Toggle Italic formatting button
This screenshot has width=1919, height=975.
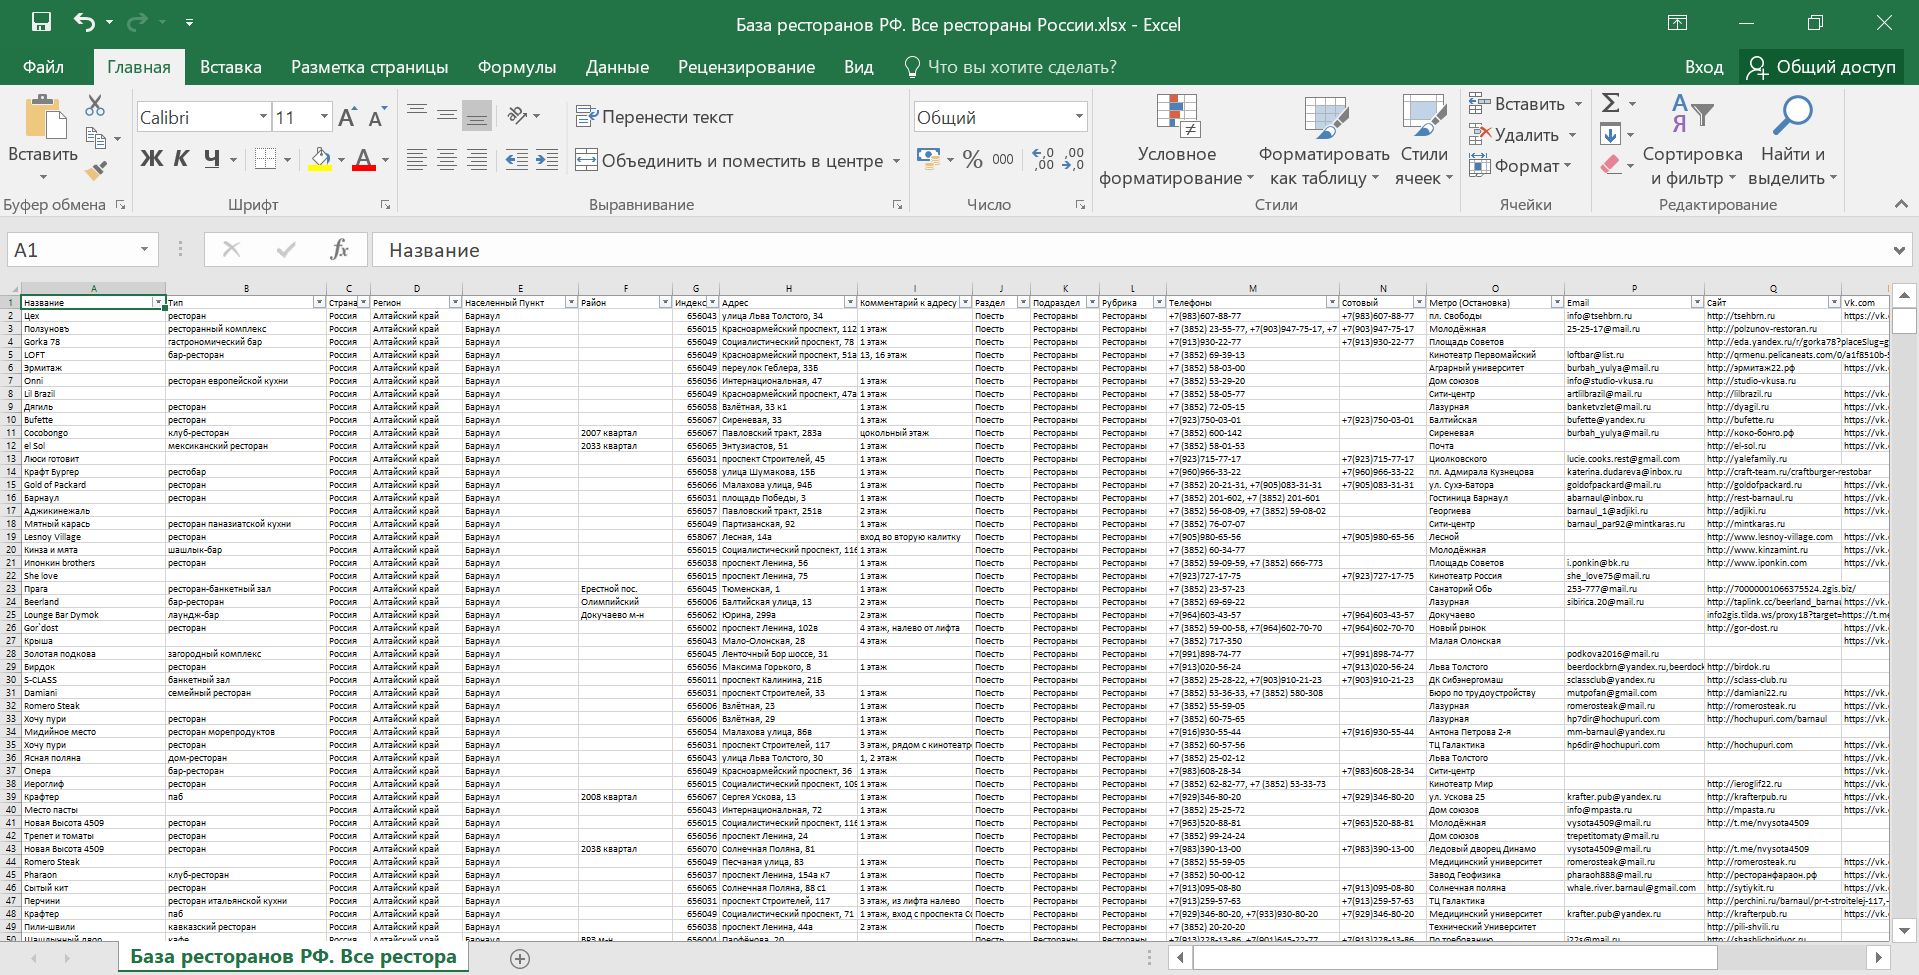point(181,158)
